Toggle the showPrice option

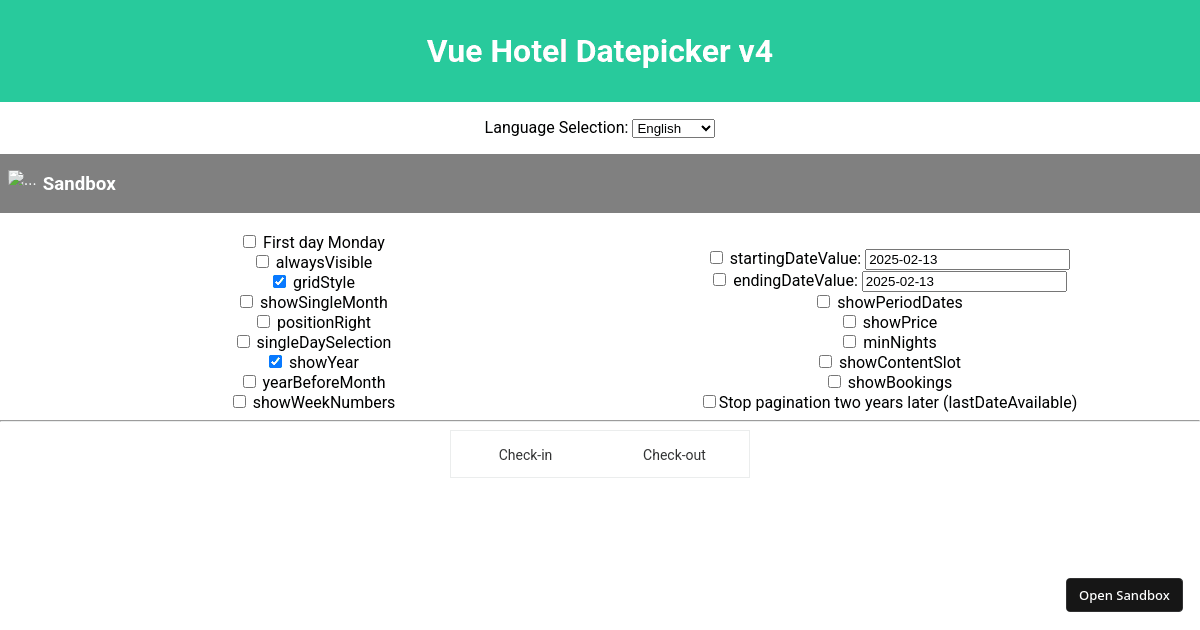pyautogui.click(x=849, y=321)
